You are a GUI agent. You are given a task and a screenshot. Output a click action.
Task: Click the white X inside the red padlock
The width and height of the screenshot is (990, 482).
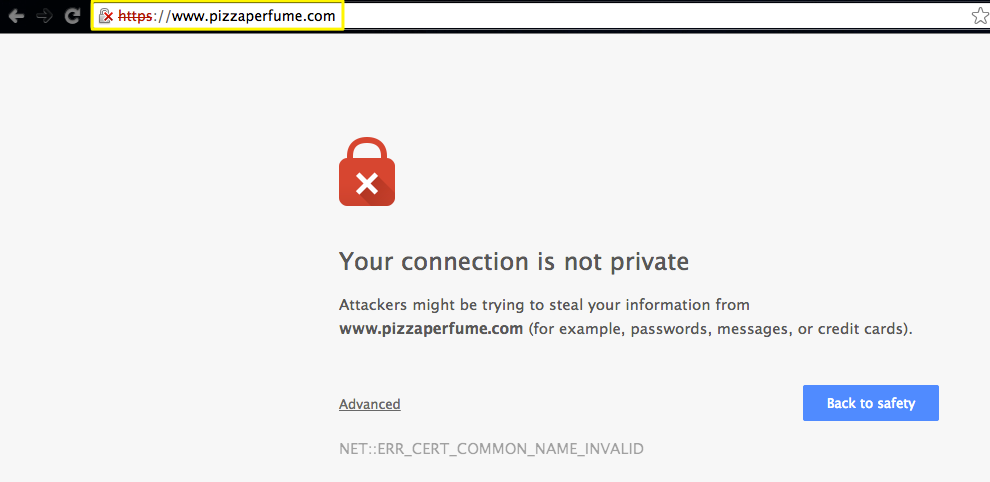[367, 184]
